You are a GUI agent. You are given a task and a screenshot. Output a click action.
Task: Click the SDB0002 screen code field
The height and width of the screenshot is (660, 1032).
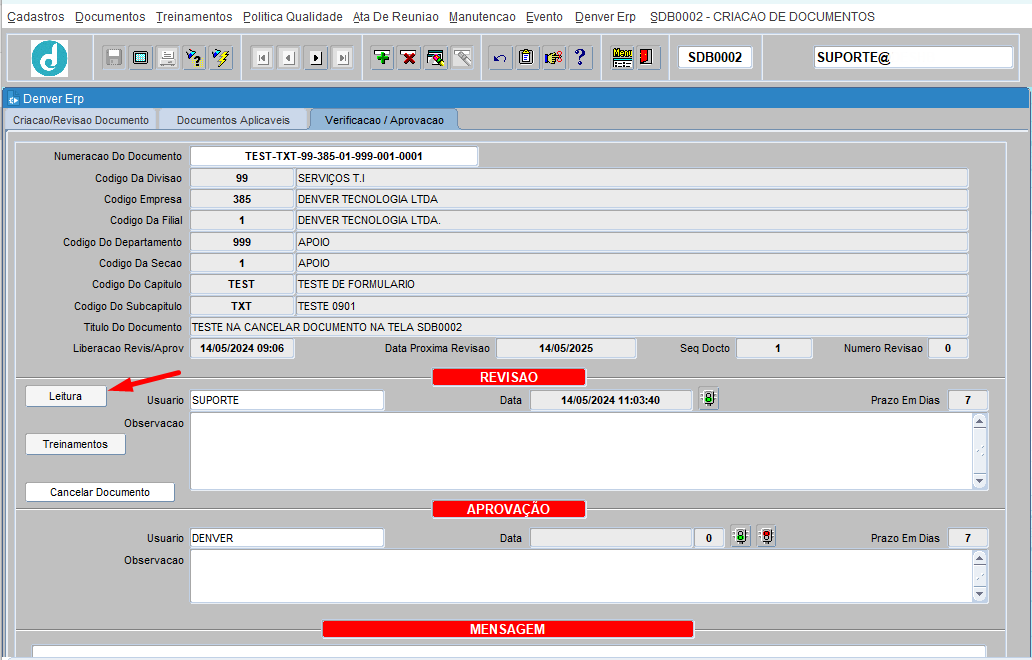715,57
